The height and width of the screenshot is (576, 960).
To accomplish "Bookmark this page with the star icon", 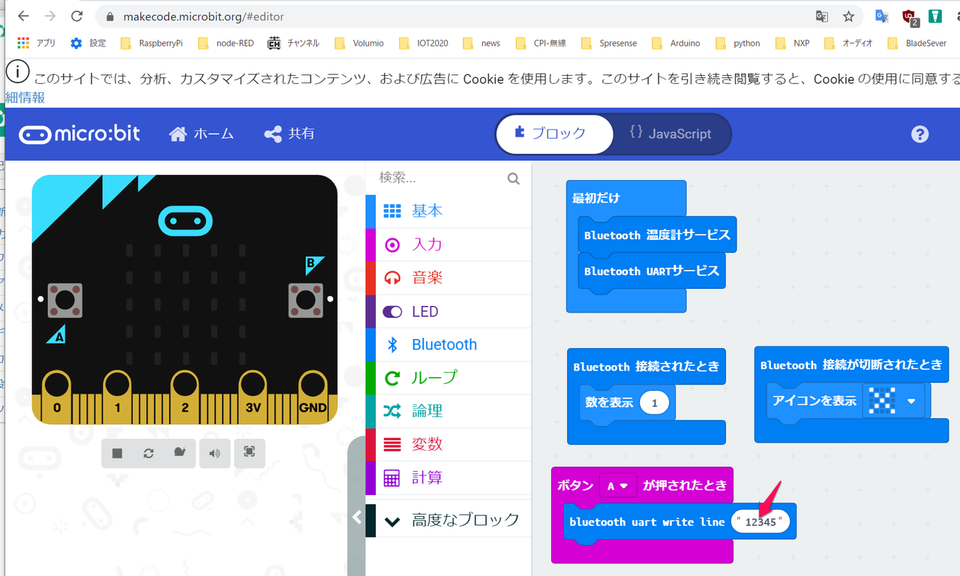I will click(x=848, y=16).
